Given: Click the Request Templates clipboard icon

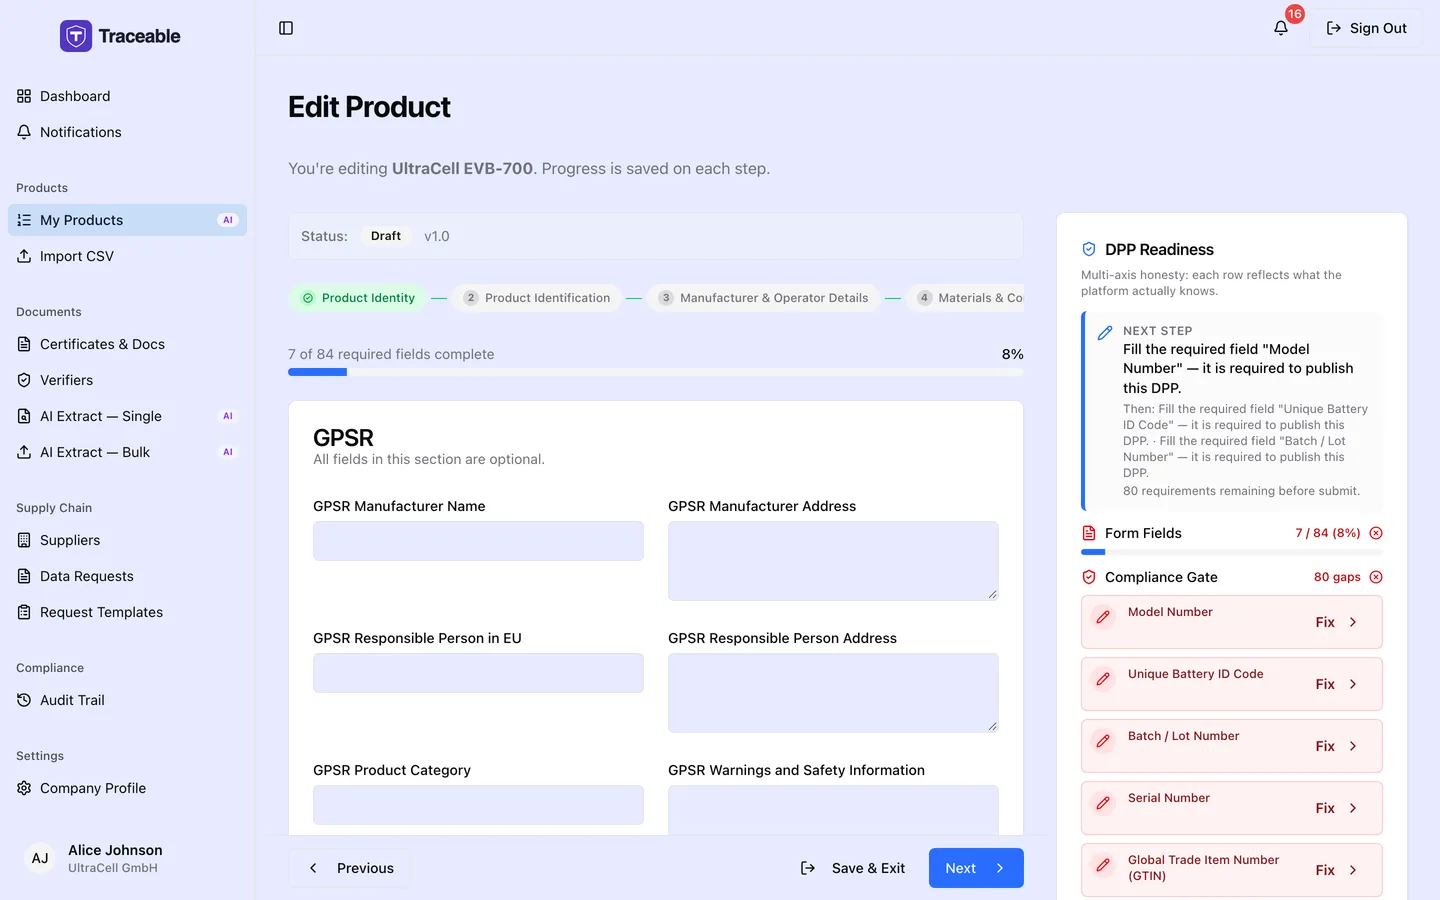Looking at the screenshot, I should tap(24, 612).
